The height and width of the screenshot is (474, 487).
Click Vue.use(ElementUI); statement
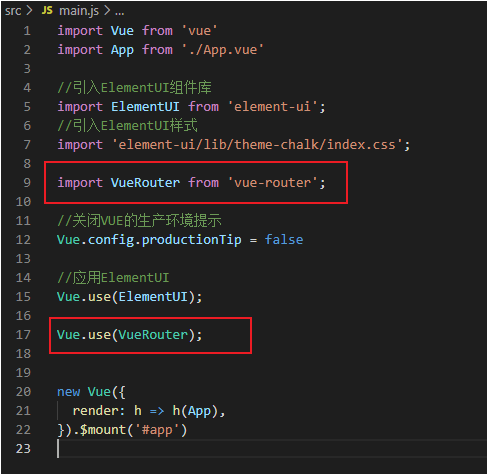pos(129,297)
